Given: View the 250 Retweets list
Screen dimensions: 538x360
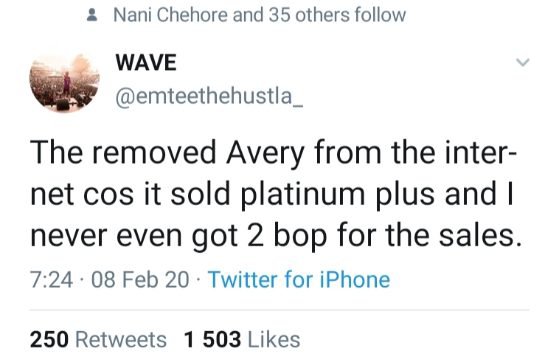Looking at the screenshot, I should click(98, 339).
